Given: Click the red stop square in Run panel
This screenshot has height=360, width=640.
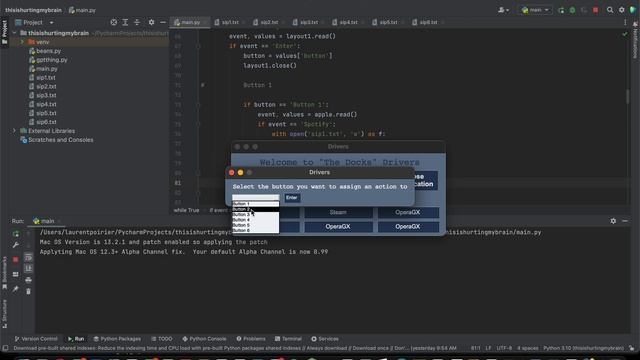Looking at the screenshot, I should 16,260.
